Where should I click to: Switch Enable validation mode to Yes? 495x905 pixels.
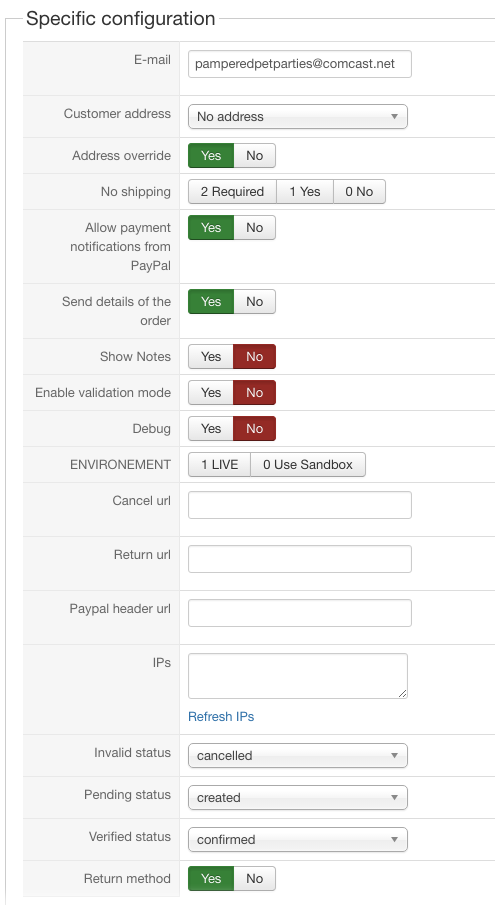point(211,392)
